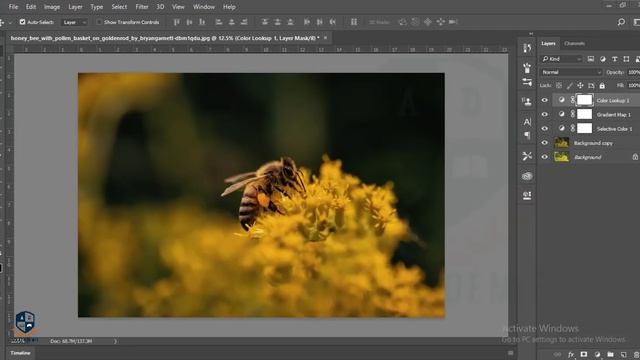Filter layers by pixel layer icon
The height and width of the screenshot is (360, 640).
[x=591, y=59]
